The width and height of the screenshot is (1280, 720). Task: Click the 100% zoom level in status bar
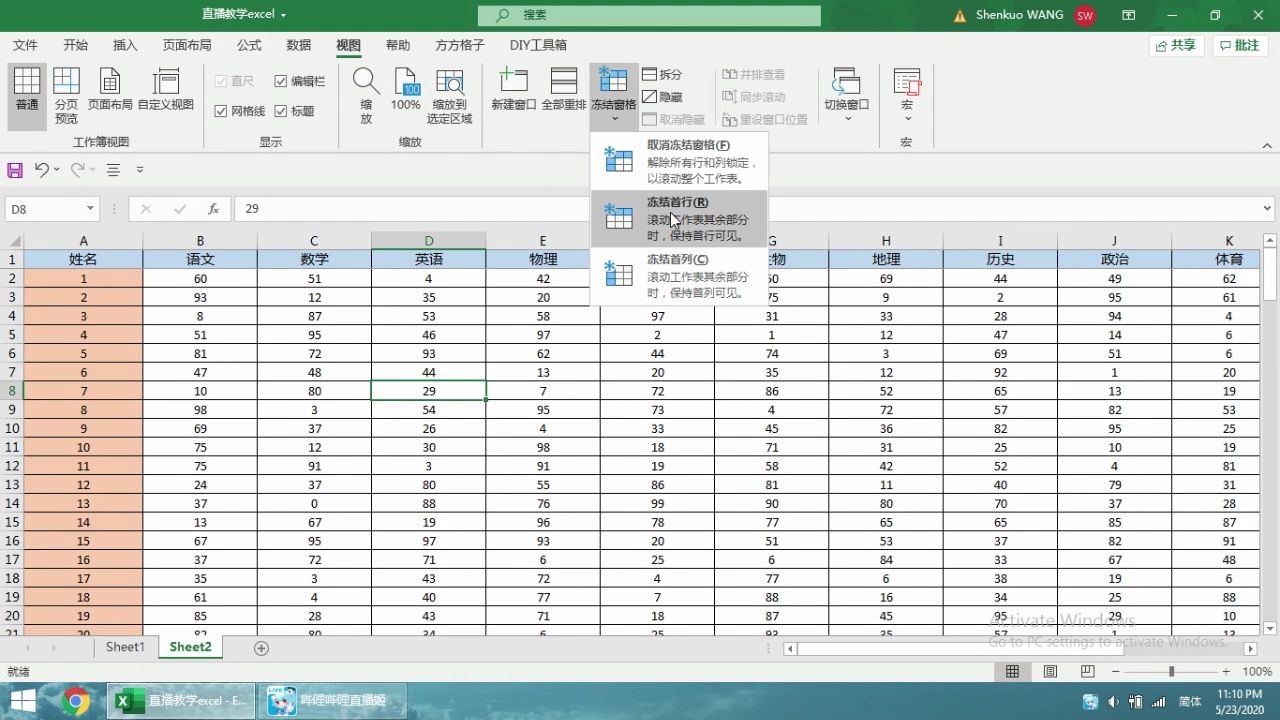click(1257, 672)
